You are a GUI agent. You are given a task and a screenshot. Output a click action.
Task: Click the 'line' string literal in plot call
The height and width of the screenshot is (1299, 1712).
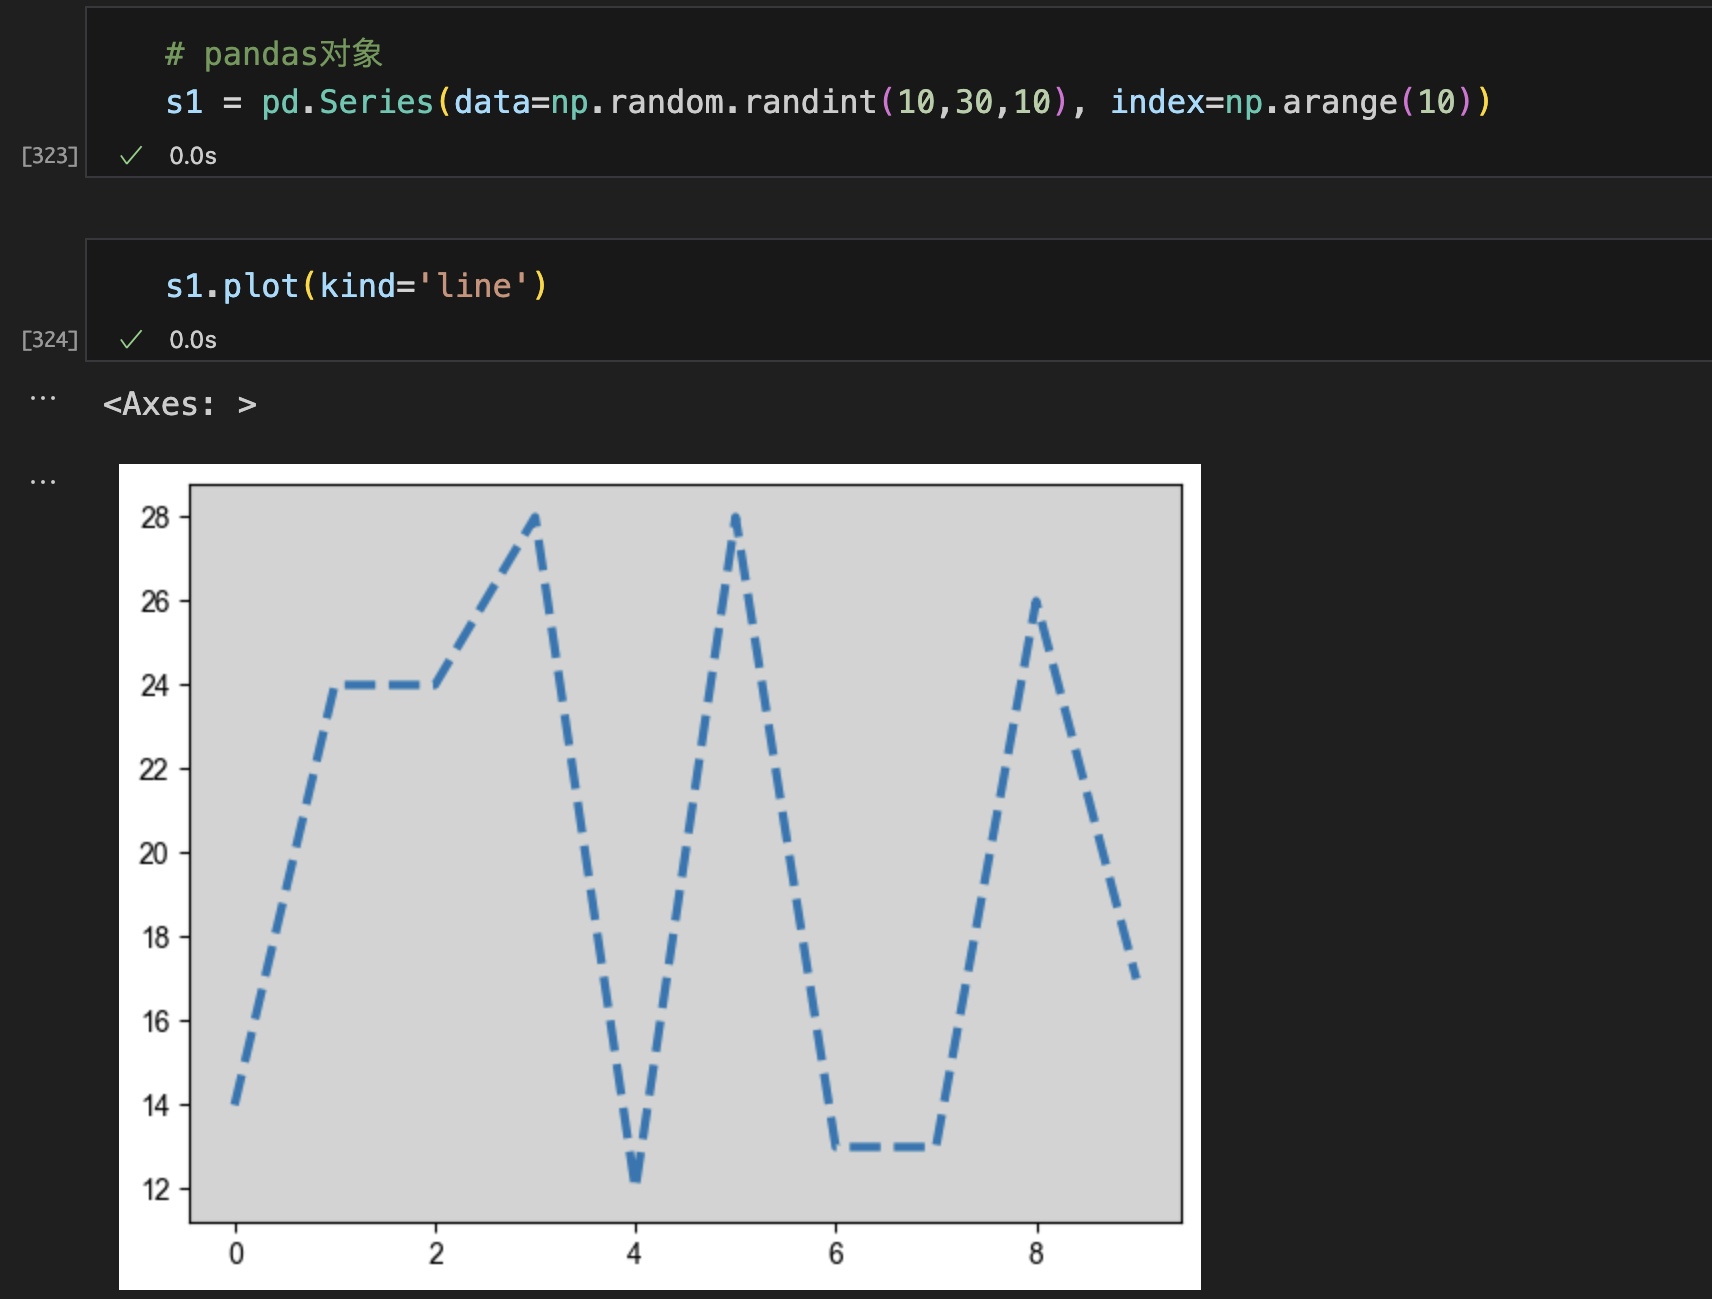coord(475,286)
